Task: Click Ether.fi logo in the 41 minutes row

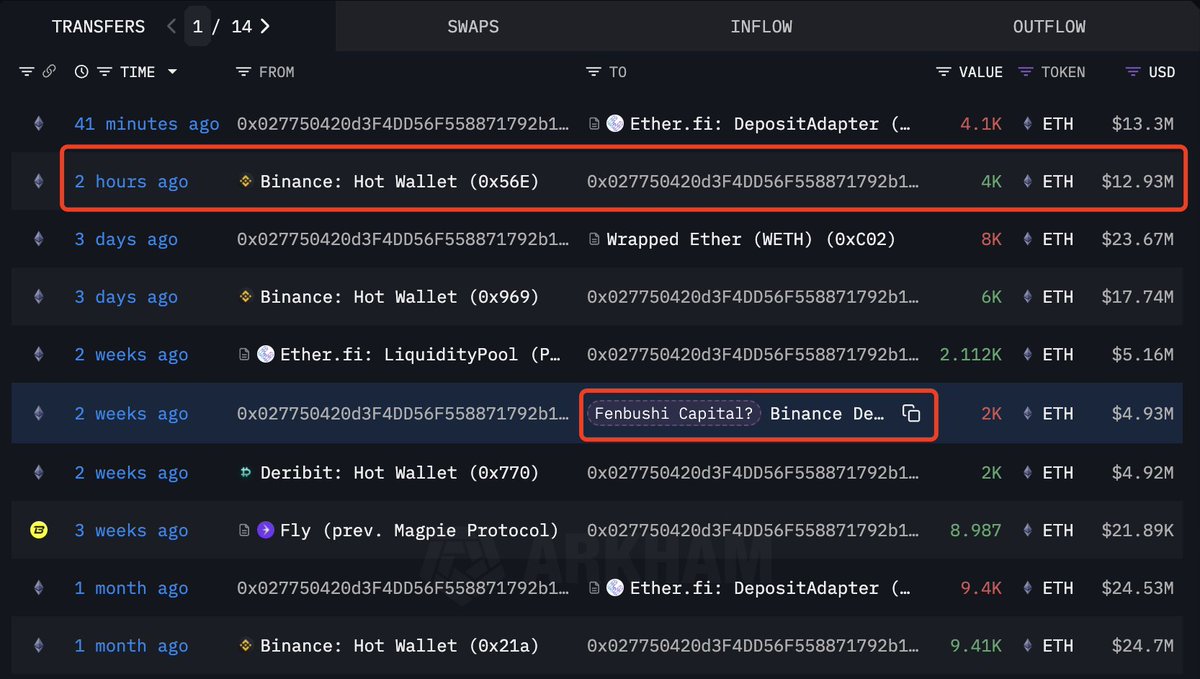Action: click(615, 124)
